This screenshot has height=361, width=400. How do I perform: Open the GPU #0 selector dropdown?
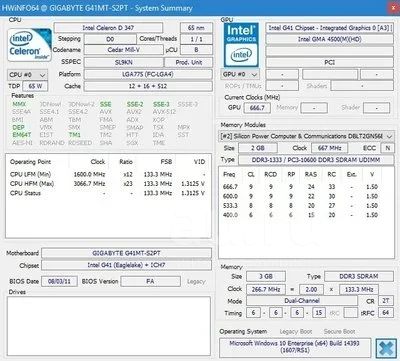coord(240,74)
